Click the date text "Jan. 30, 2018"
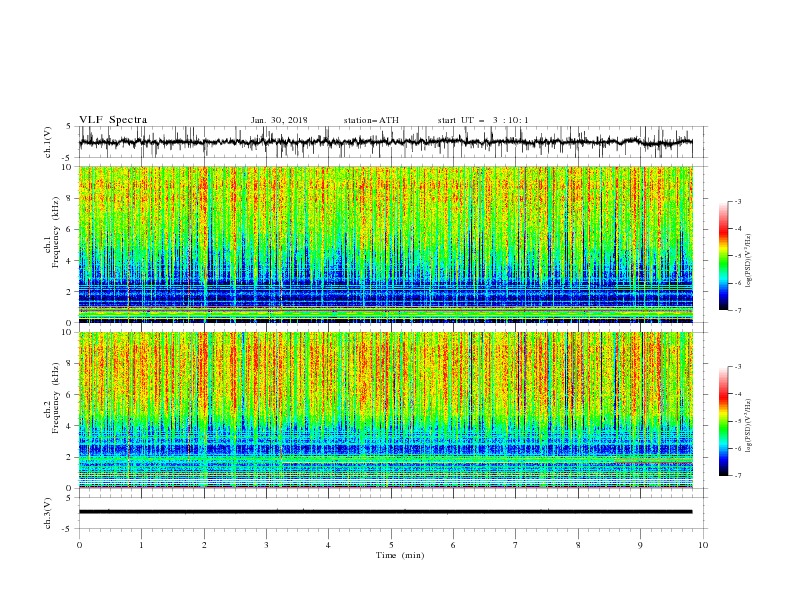 tap(279, 120)
